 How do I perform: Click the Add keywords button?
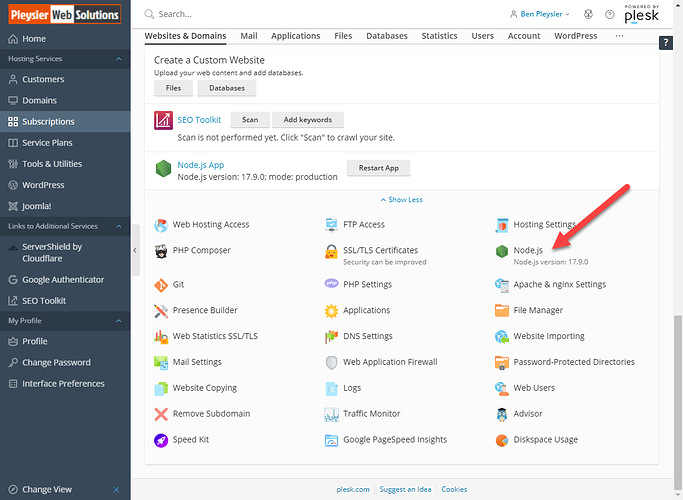[x=308, y=120]
